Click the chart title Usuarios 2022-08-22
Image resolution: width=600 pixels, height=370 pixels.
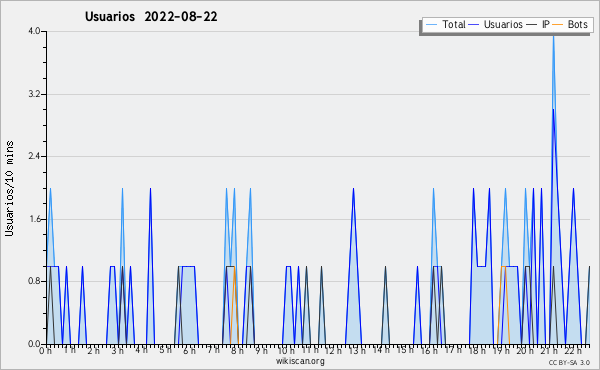click(x=151, y=17)
